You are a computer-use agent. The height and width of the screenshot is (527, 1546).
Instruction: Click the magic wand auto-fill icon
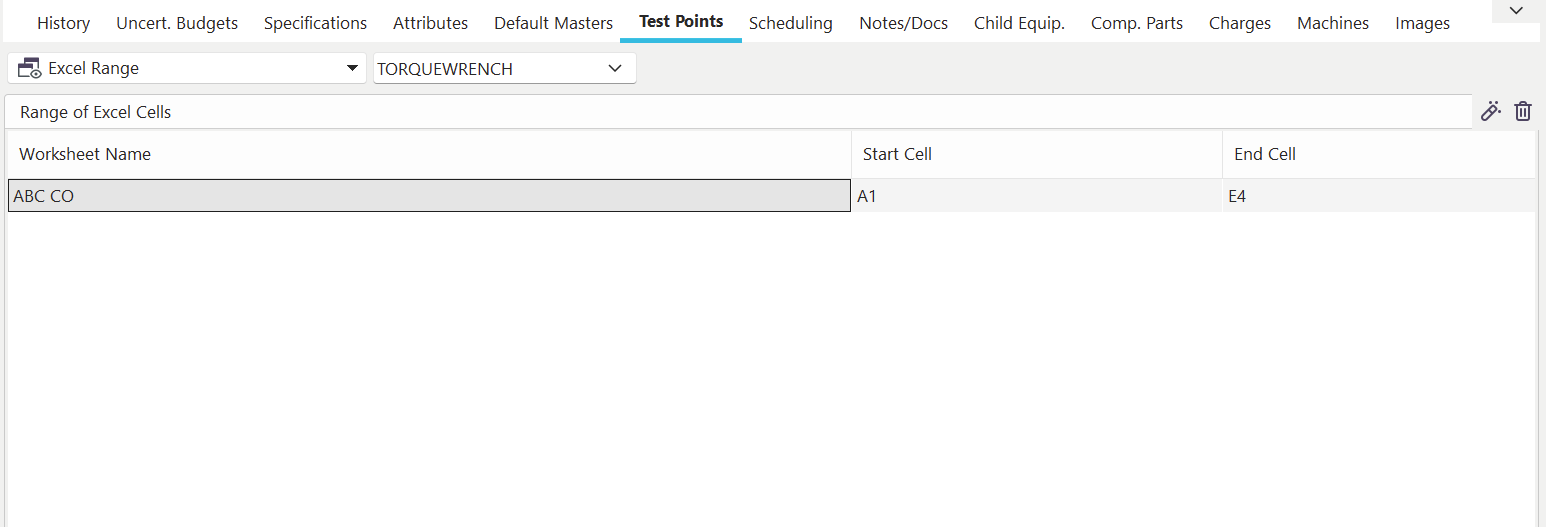coord(1491,111)
